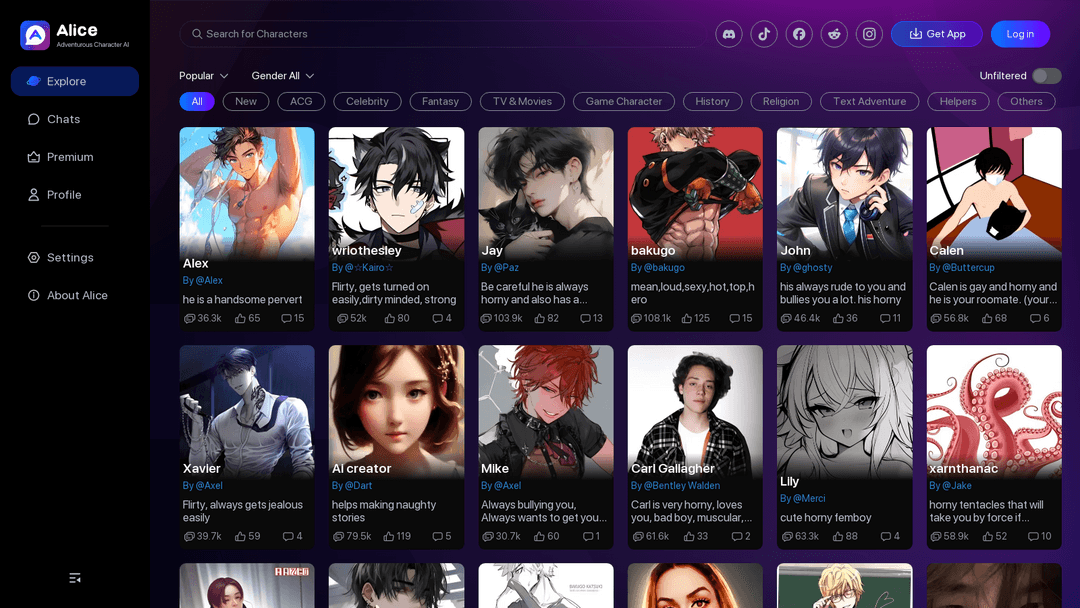
Task: Like the bakugo character card
Action: pyautogui.click(x=688, y=318)
